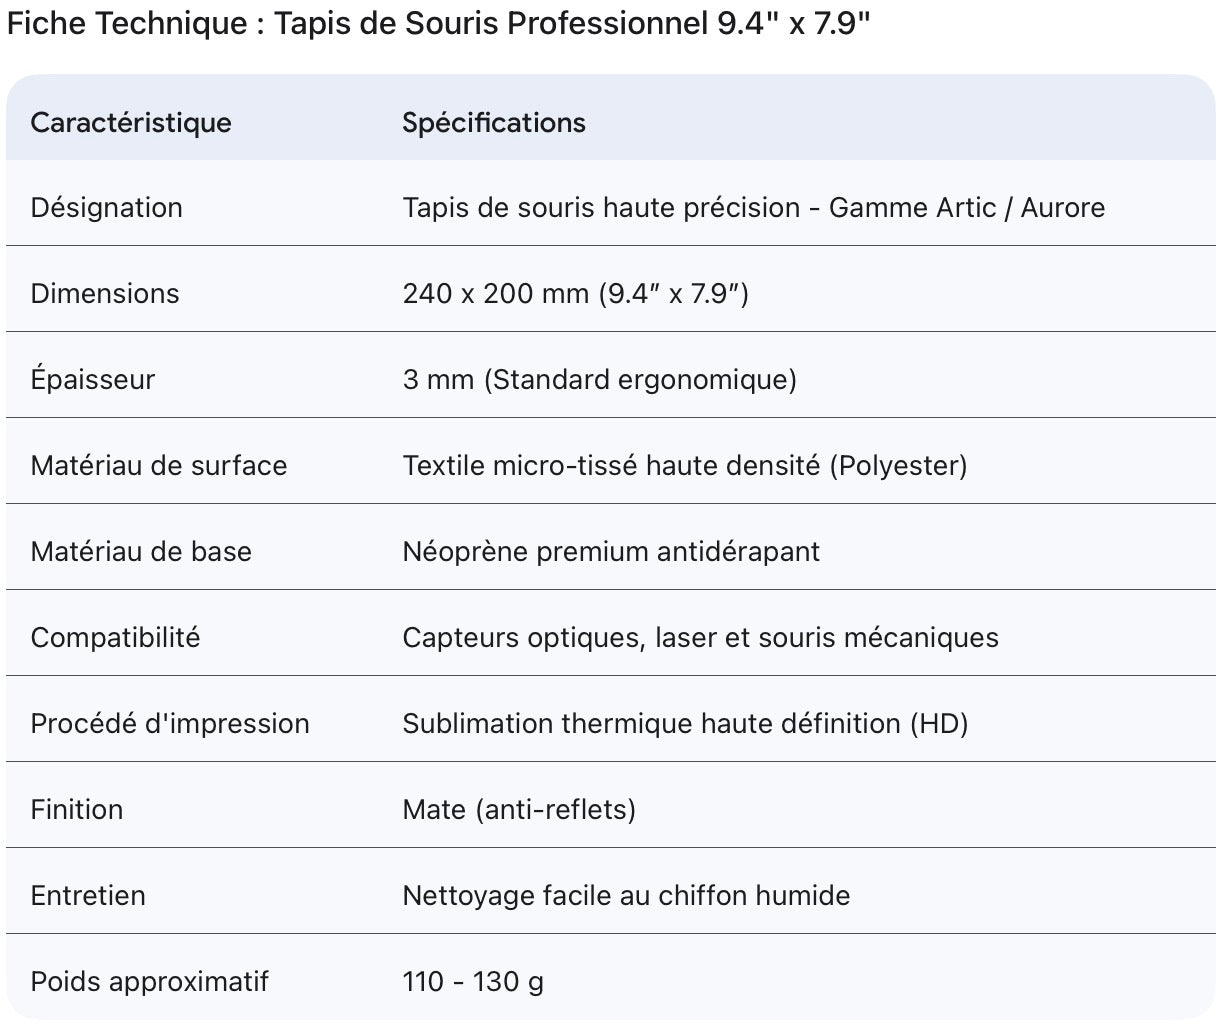
Task: Click the '3 mm (Standard ergonomique)' value
Action: point(599,380)
